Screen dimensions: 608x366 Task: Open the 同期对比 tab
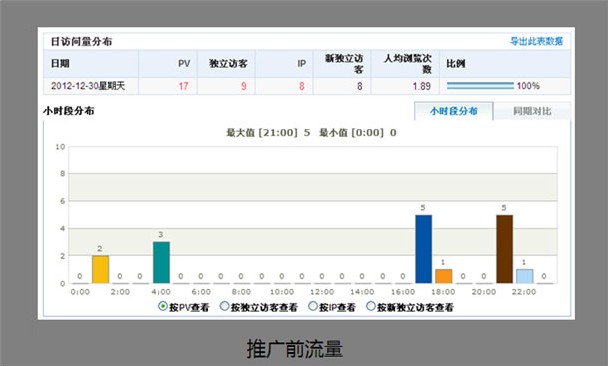pos(532,112)
